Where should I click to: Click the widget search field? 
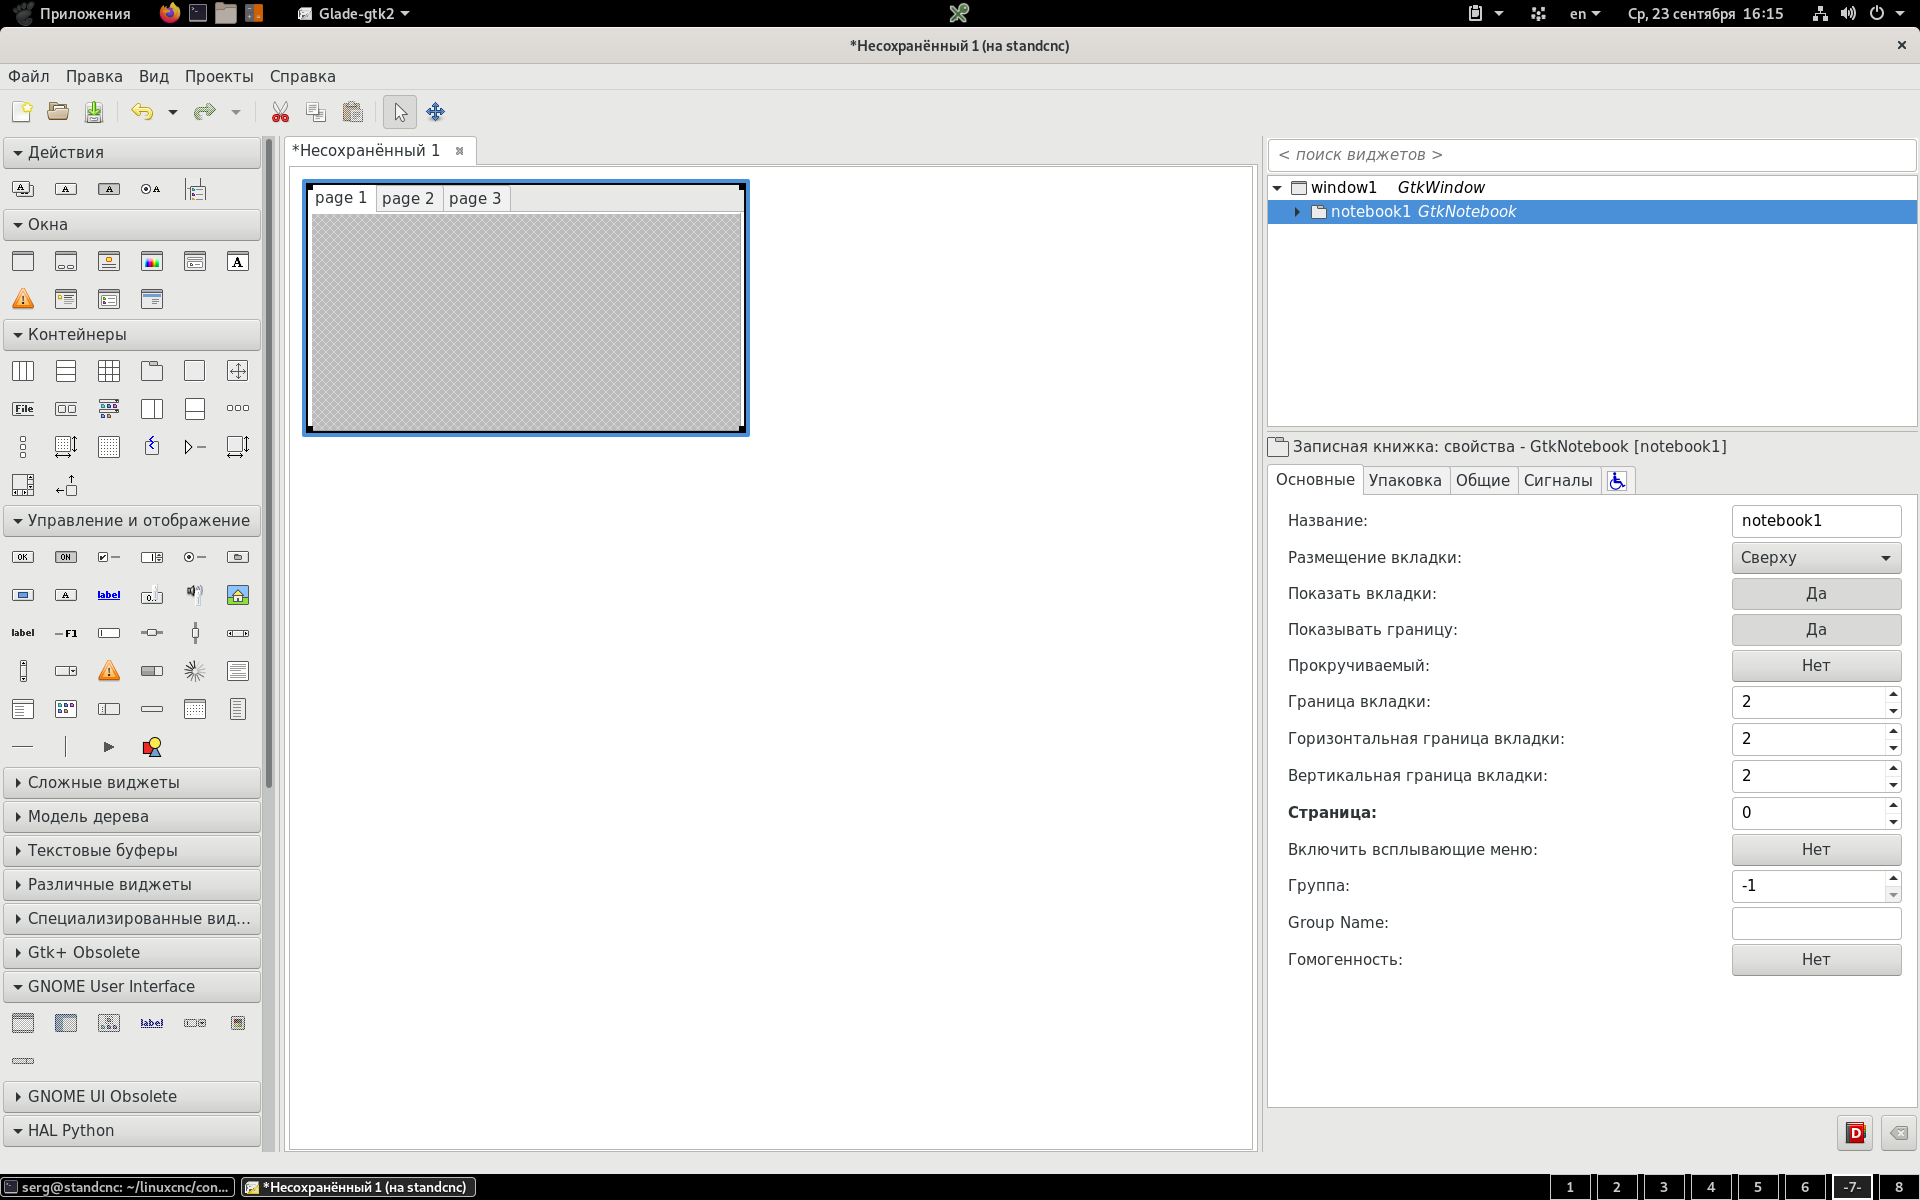coord(1590,155)
